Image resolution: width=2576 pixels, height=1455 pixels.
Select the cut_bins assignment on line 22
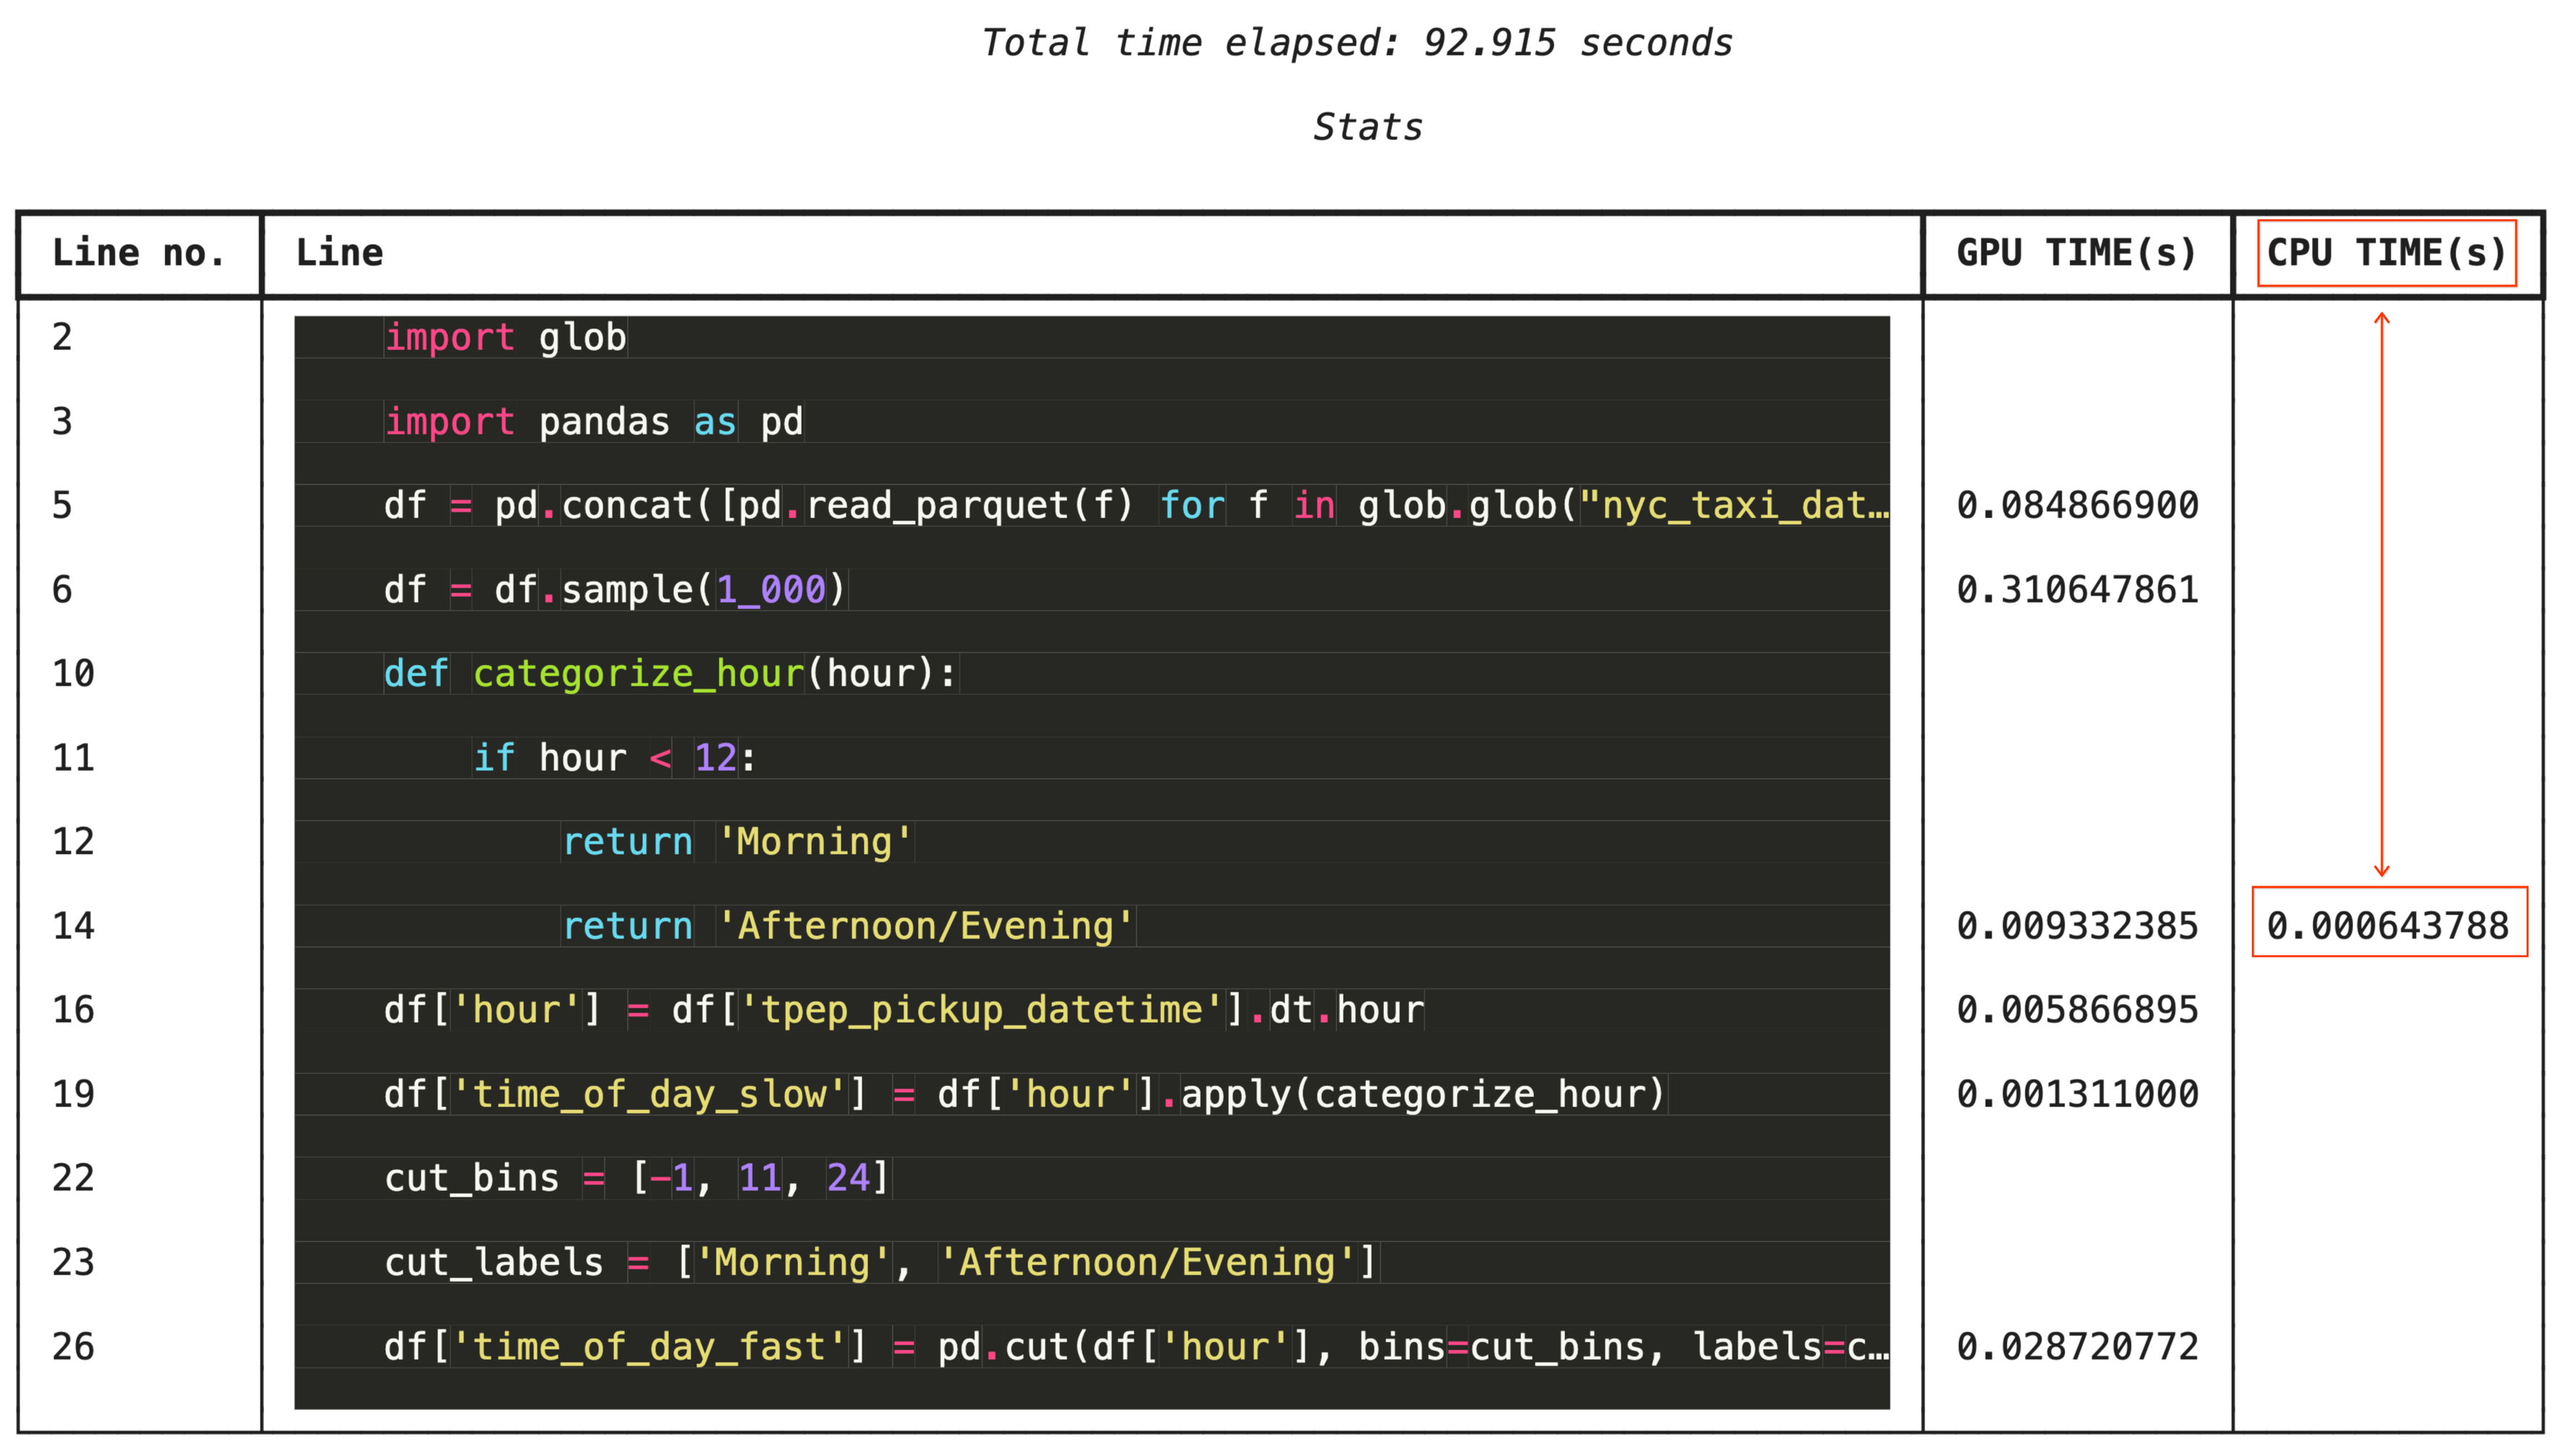pyautogui.click(x=636, y=1177)
